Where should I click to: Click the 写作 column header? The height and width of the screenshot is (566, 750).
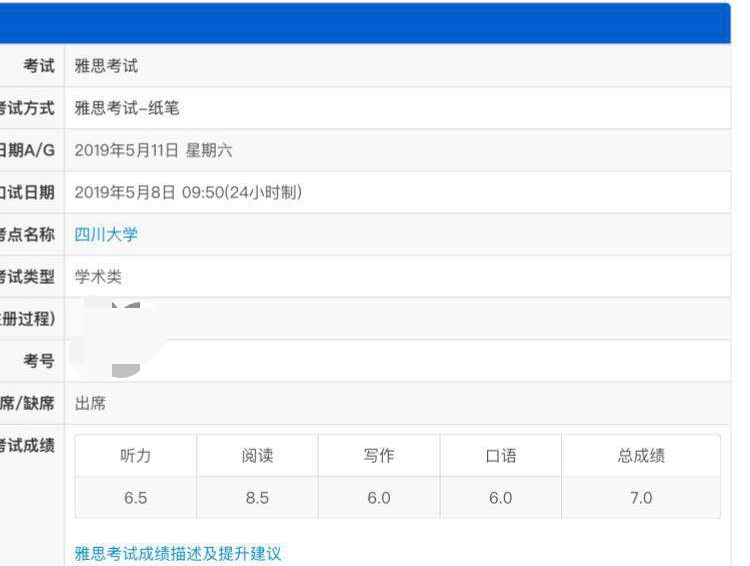[379, 456]
